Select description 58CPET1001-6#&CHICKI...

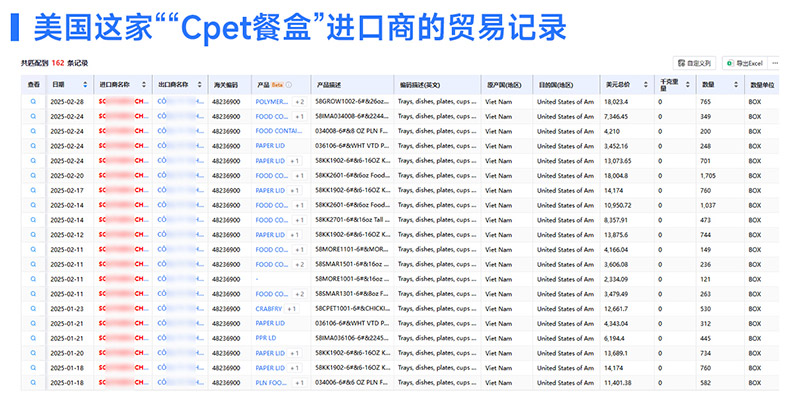coord(353,309)
